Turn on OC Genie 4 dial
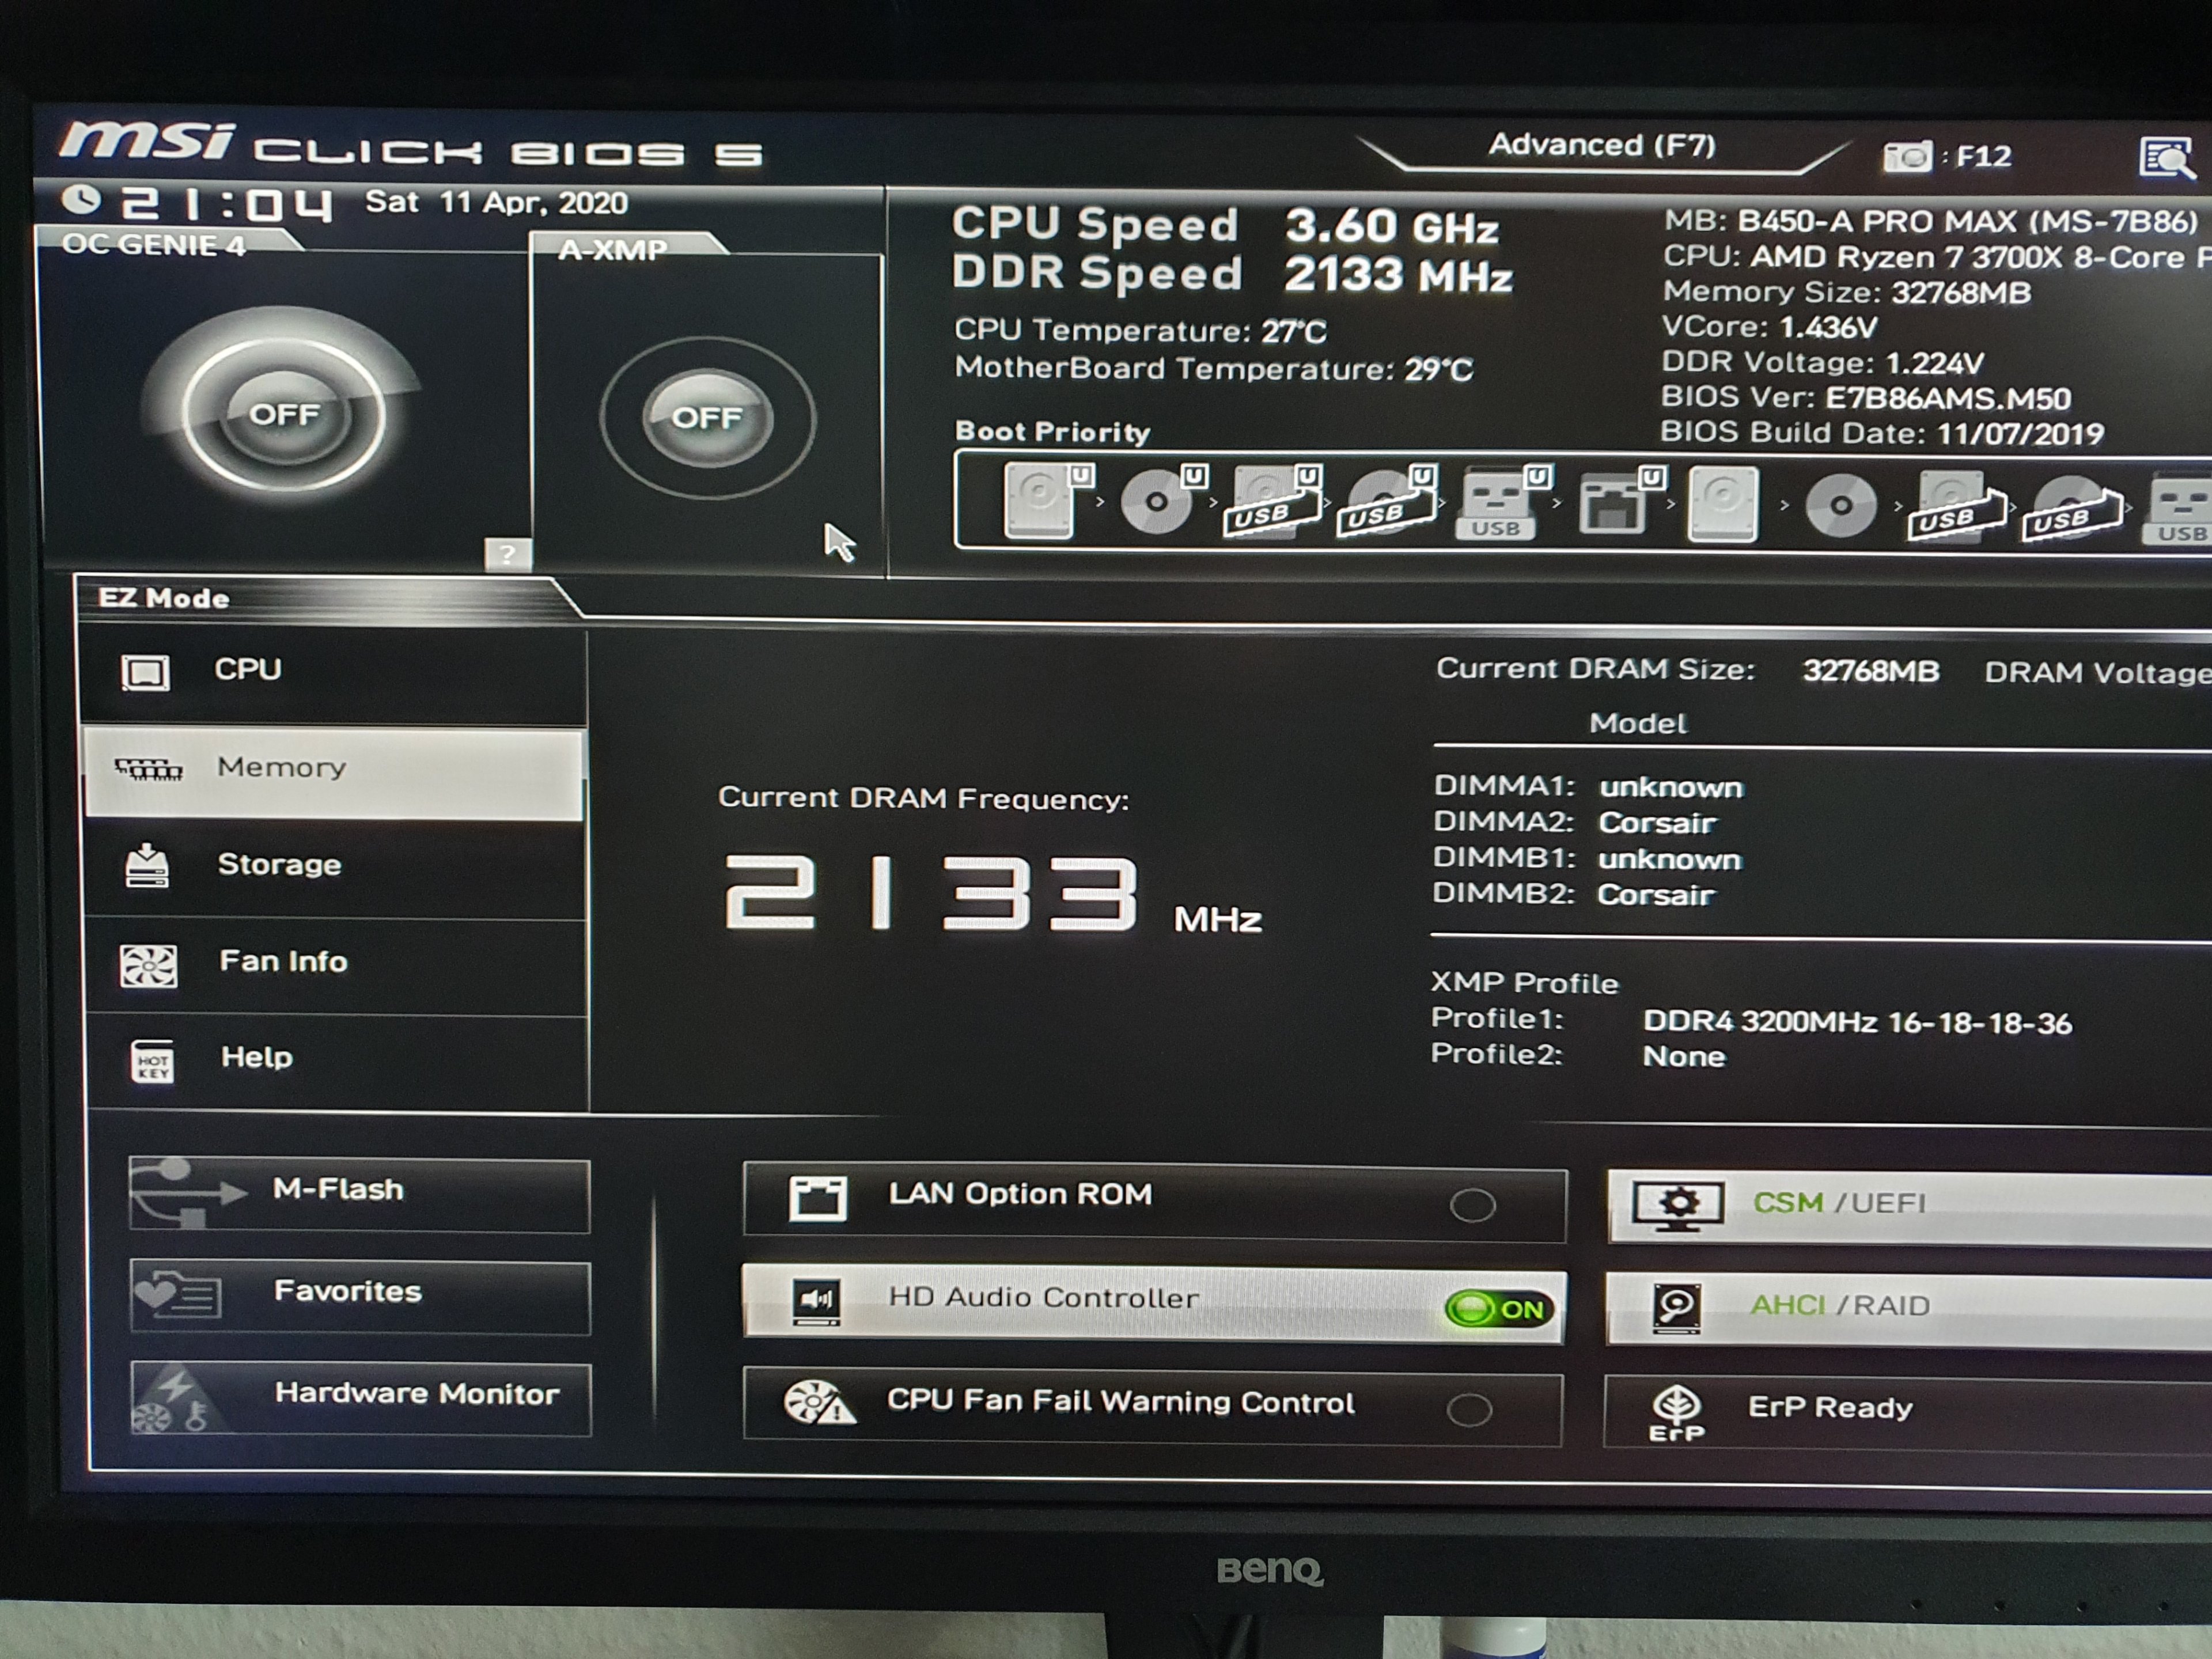The image size is (2212, 1659). point(284,414)
